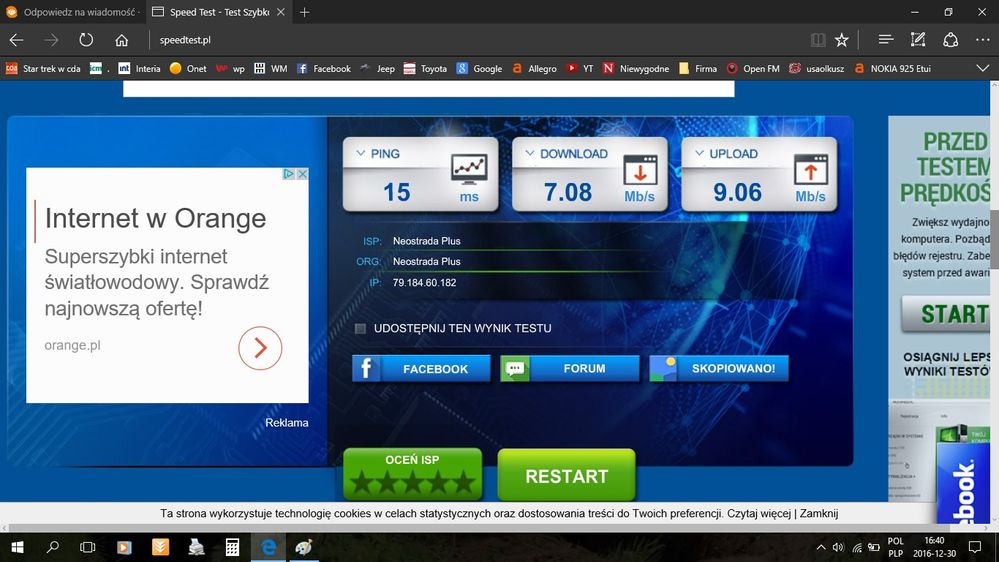This screenshot has width=999, height=562.
Task: Click the SKOPIOWANO! button
Action: pyautogui.click(x=719, y=368)
